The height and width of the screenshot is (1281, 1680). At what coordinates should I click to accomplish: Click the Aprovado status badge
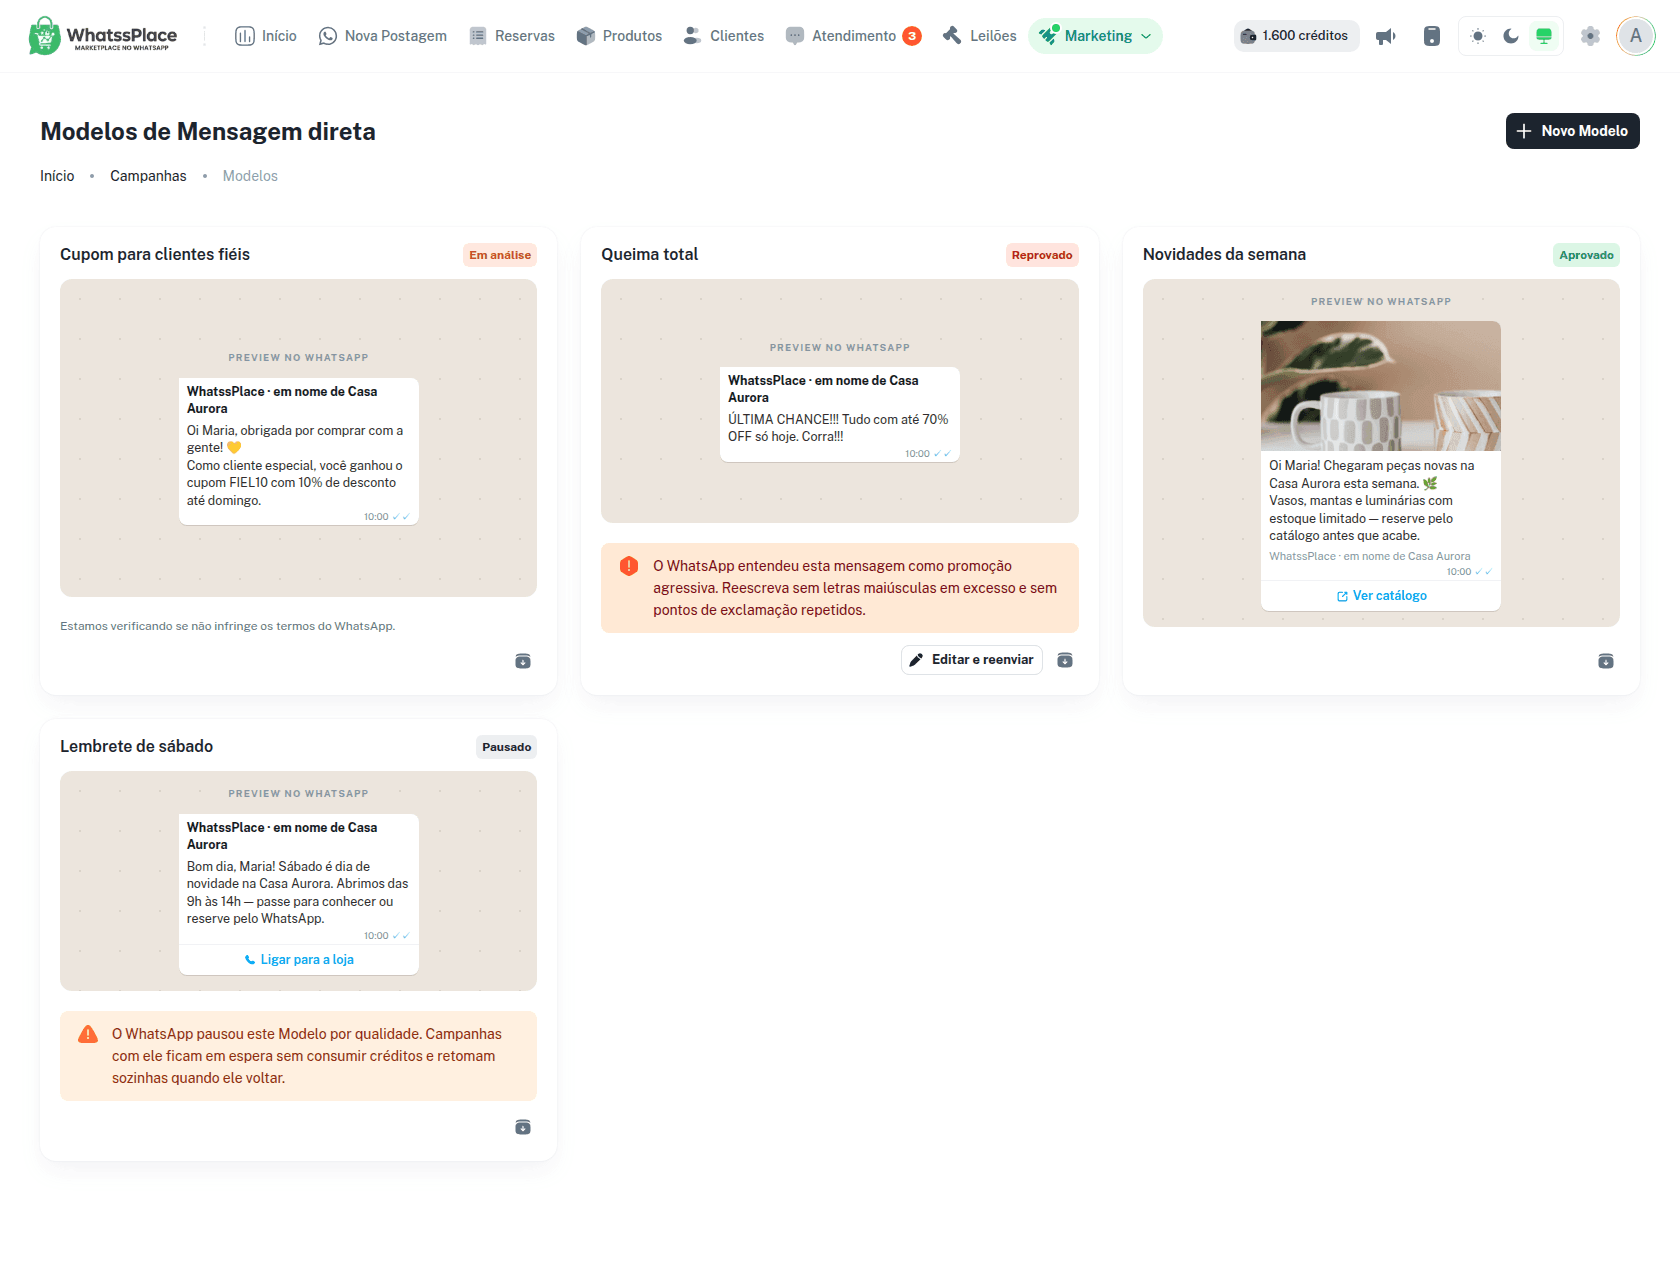tap(1586, 255)
